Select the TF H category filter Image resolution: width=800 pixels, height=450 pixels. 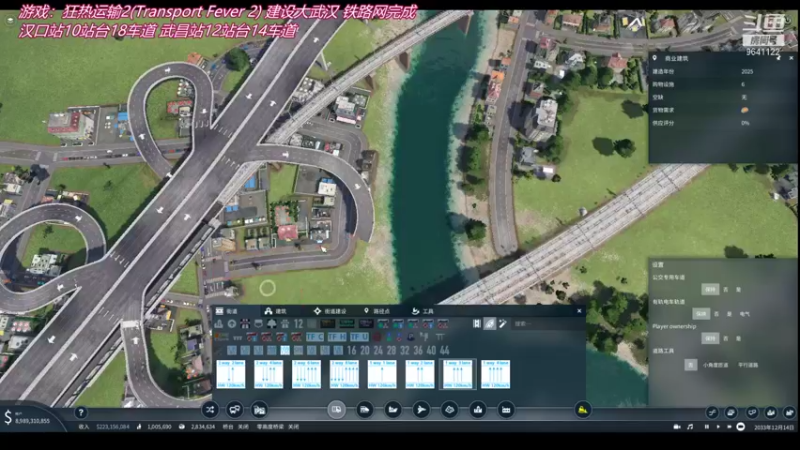pos(337,337)
